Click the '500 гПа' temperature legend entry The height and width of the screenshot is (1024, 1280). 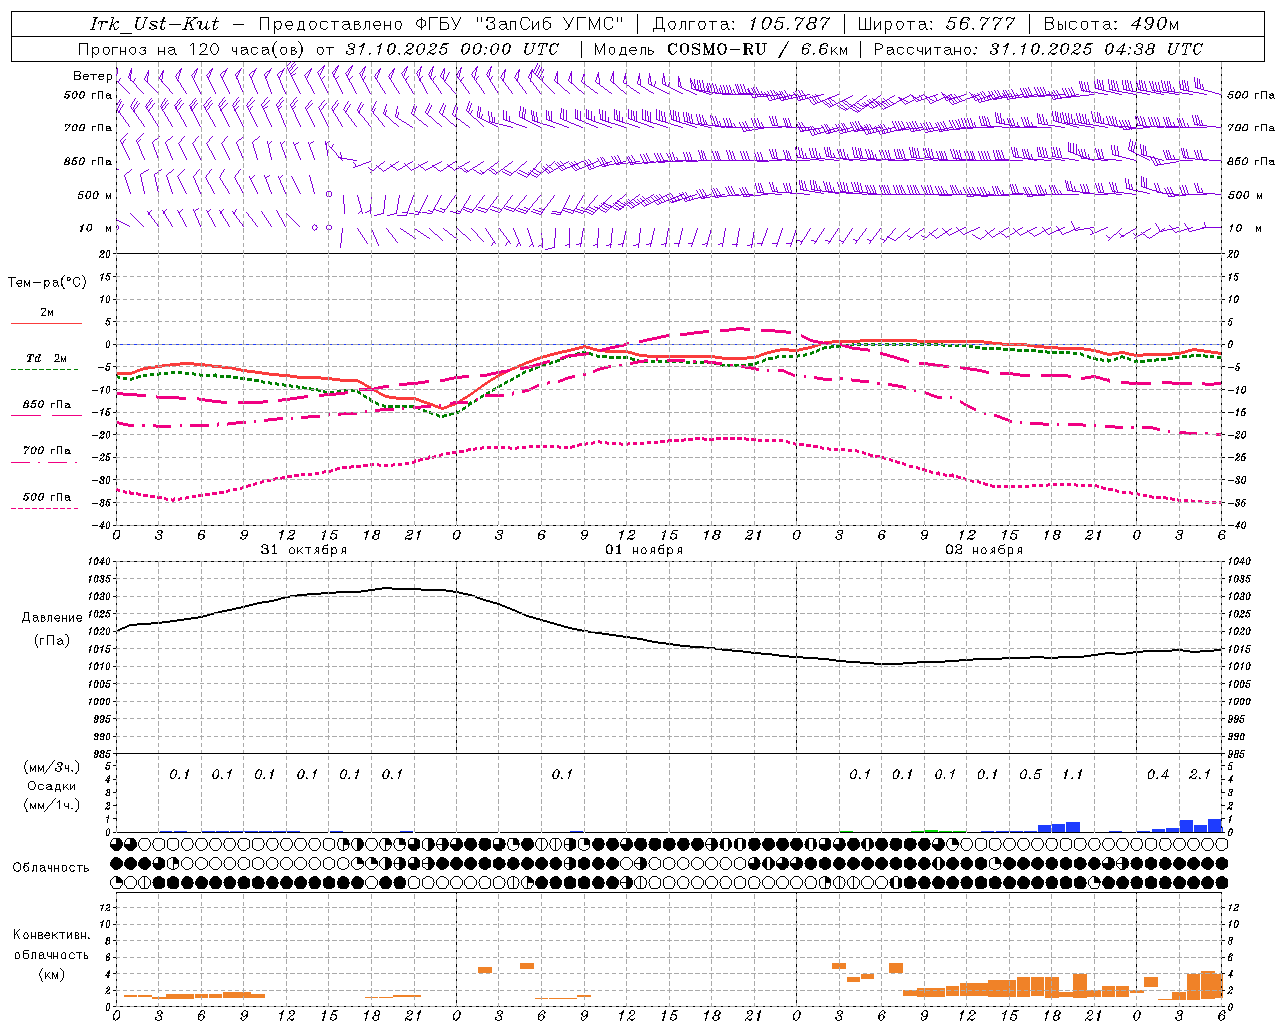(46, 497)
